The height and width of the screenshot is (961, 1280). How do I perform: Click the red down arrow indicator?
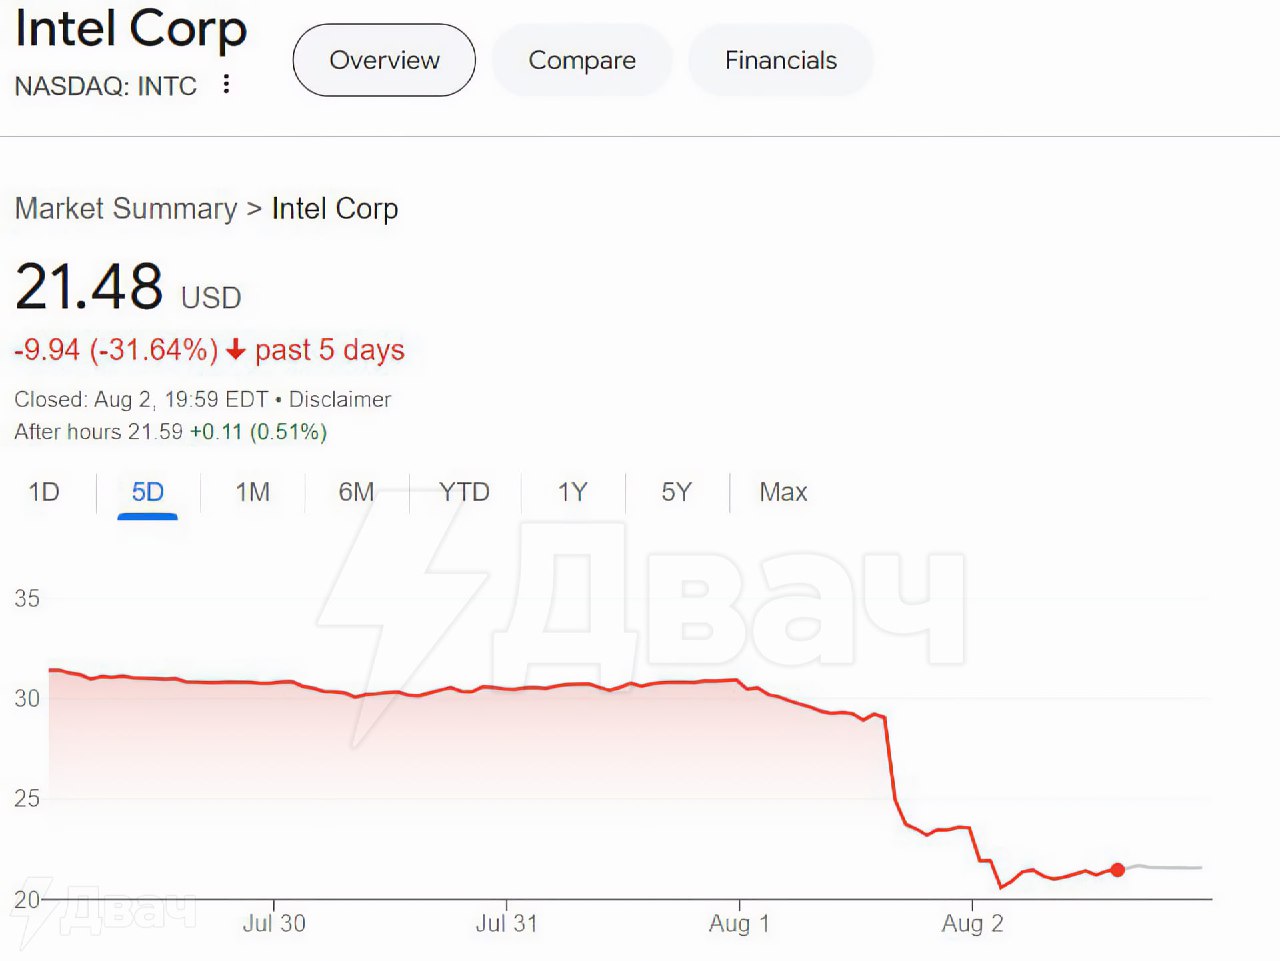point(236,350)
